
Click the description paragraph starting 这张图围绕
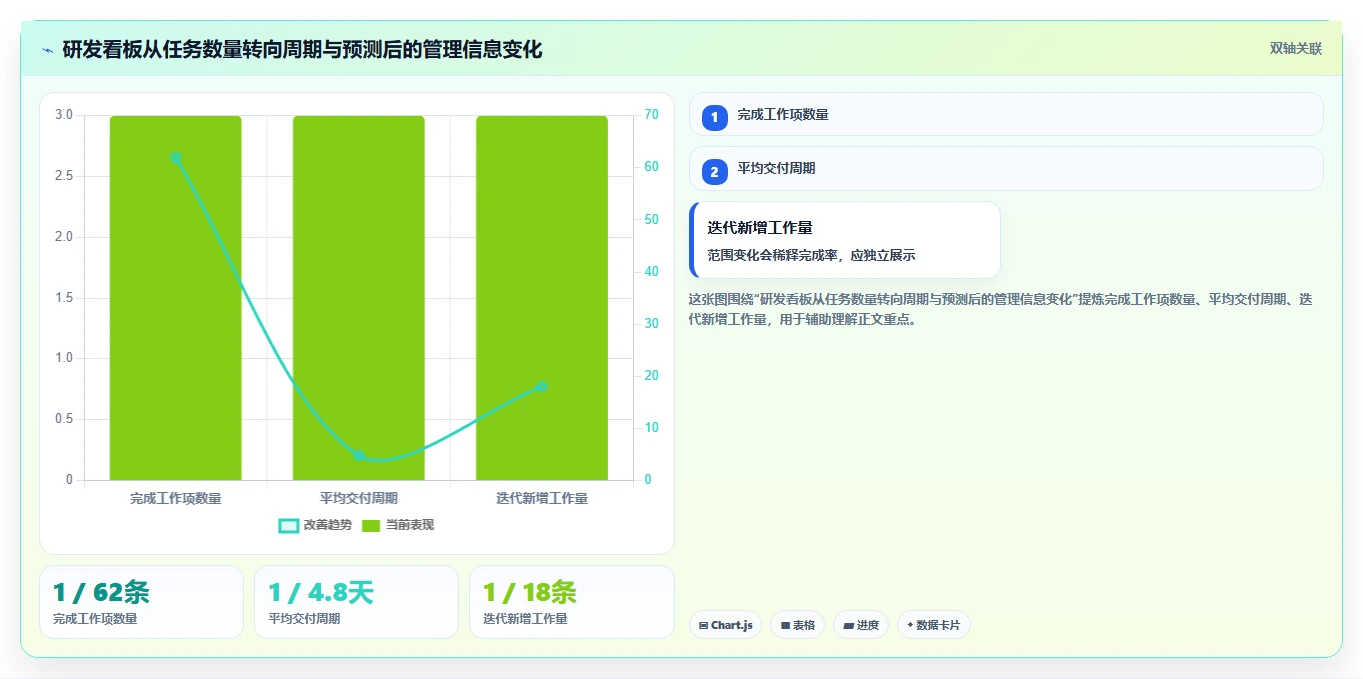coord(1000,310)
